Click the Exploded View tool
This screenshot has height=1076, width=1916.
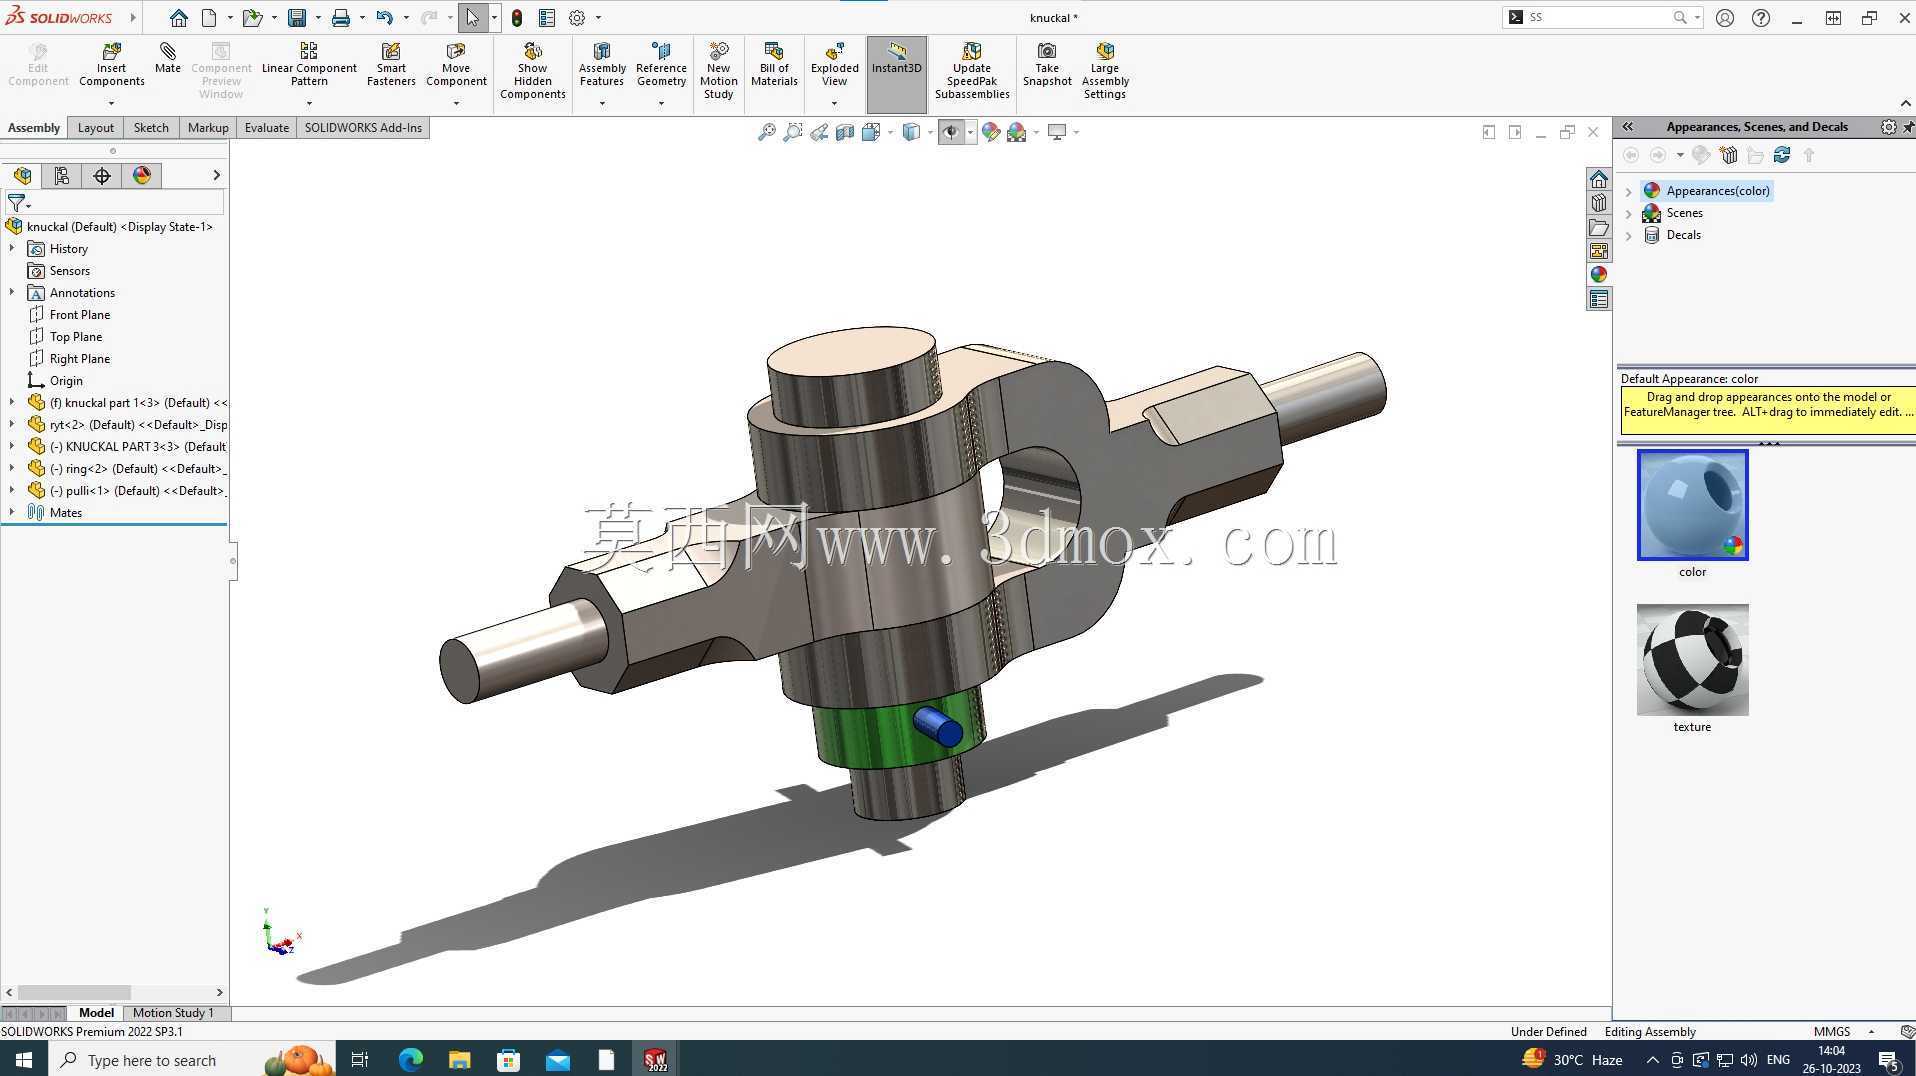[x=834, y=65]
